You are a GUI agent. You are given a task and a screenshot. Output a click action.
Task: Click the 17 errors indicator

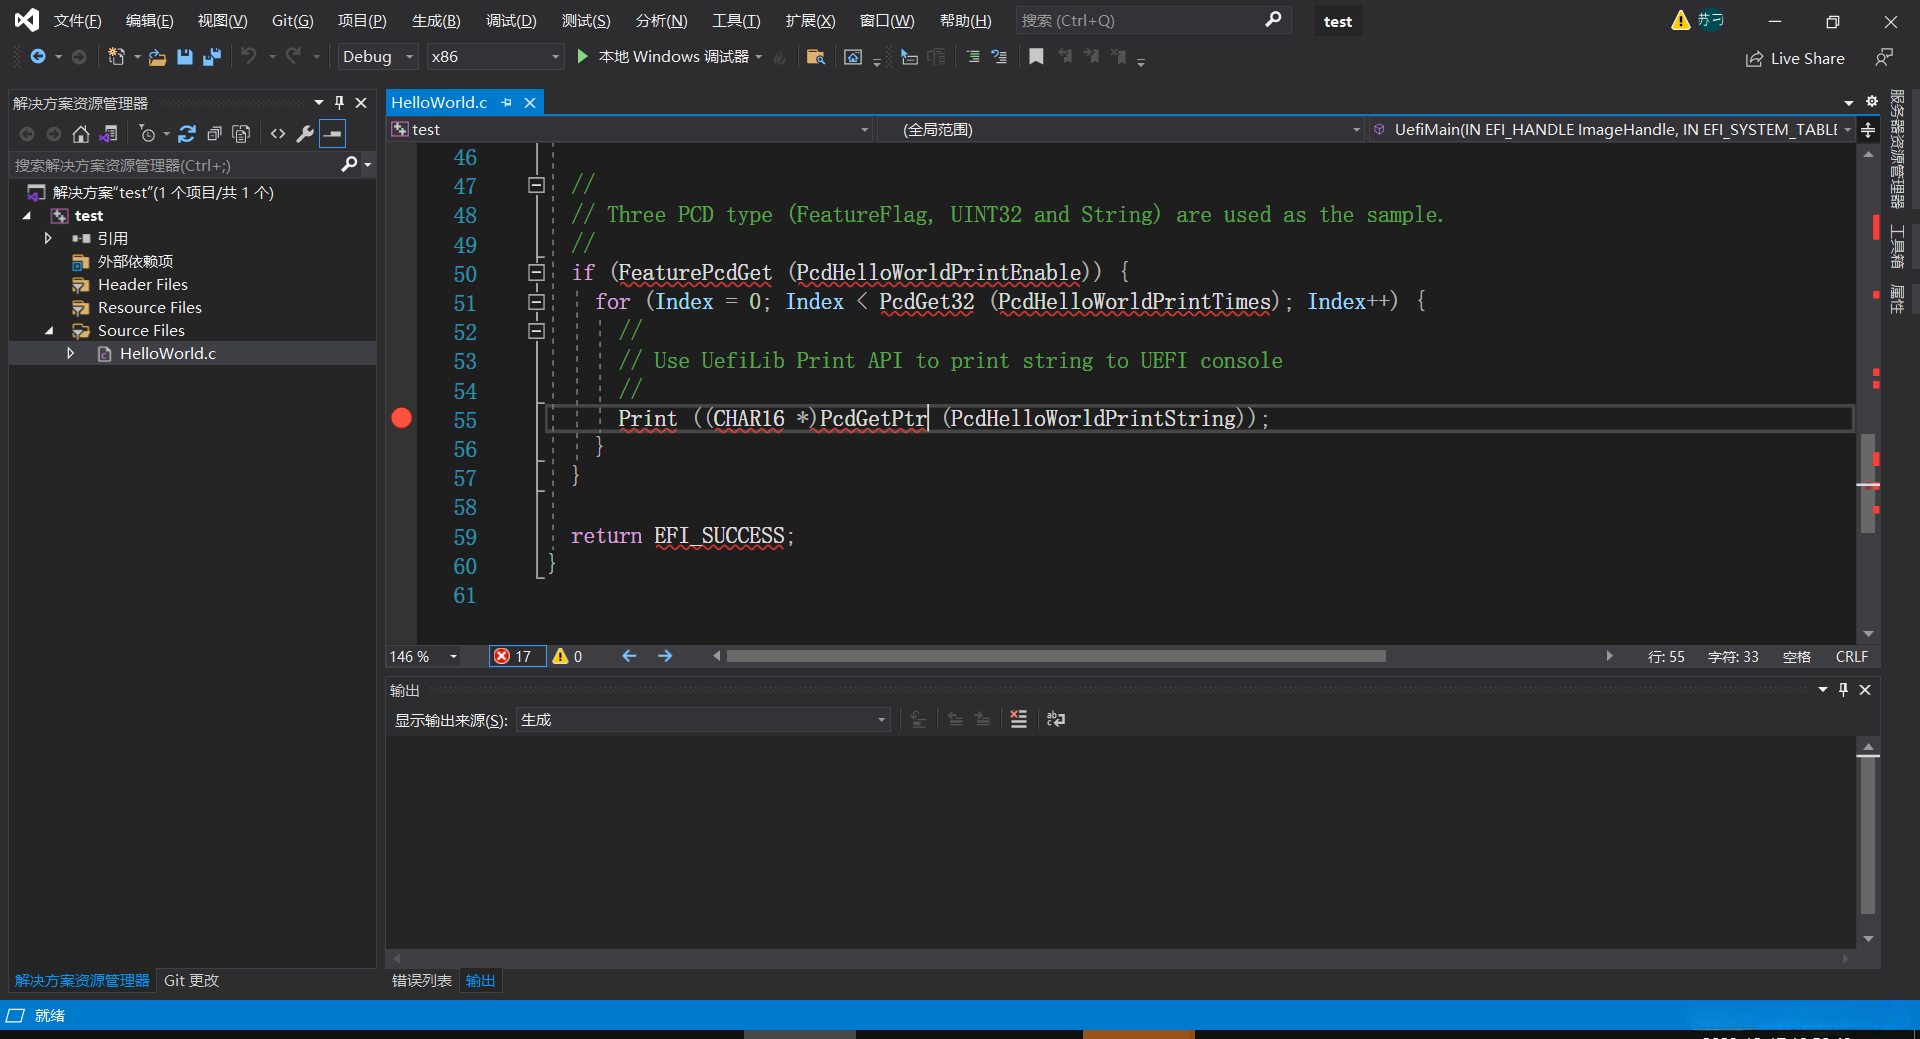click(x=514, y=656)
